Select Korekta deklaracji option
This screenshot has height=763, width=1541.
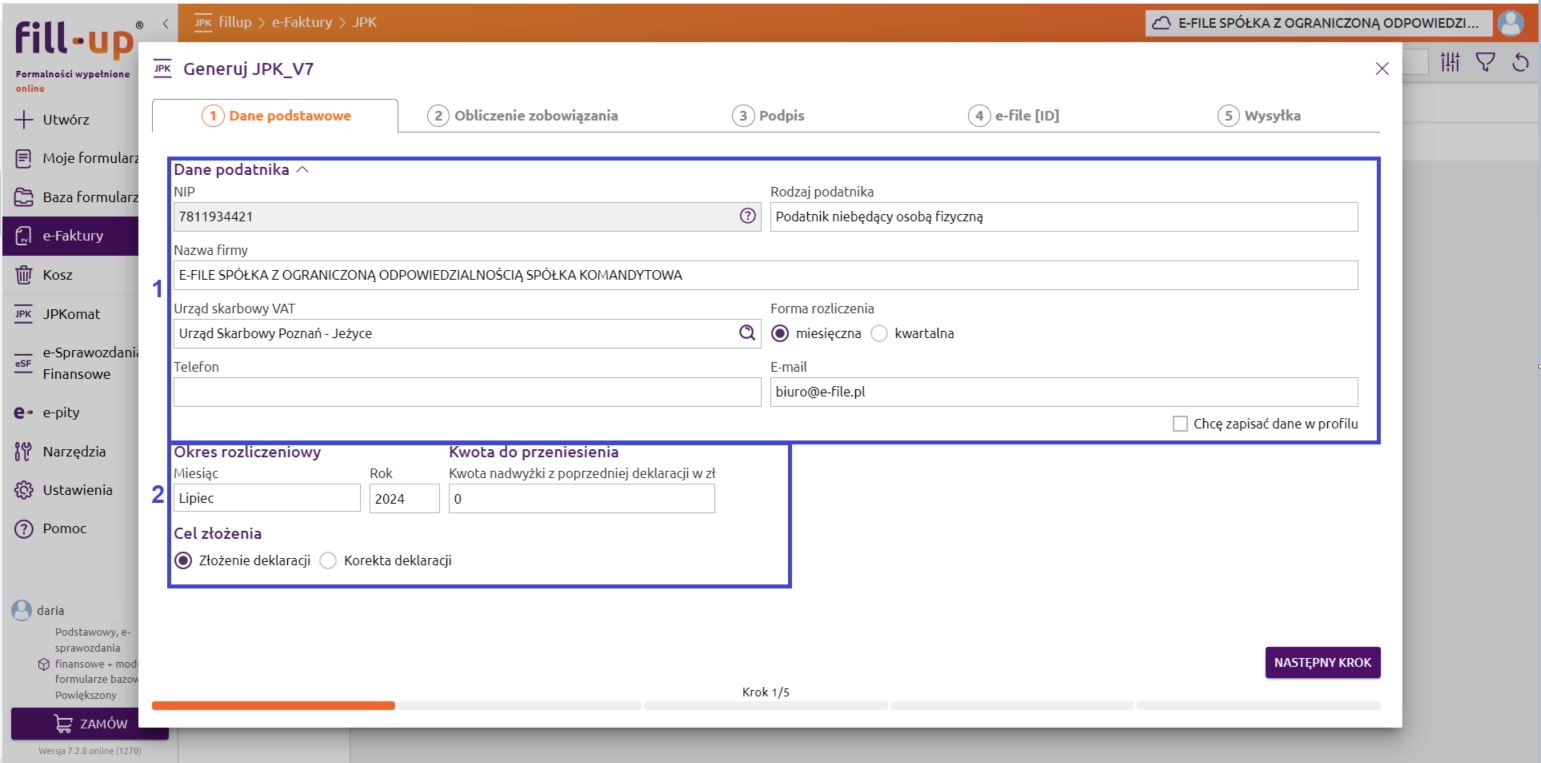tap(328, 560)
